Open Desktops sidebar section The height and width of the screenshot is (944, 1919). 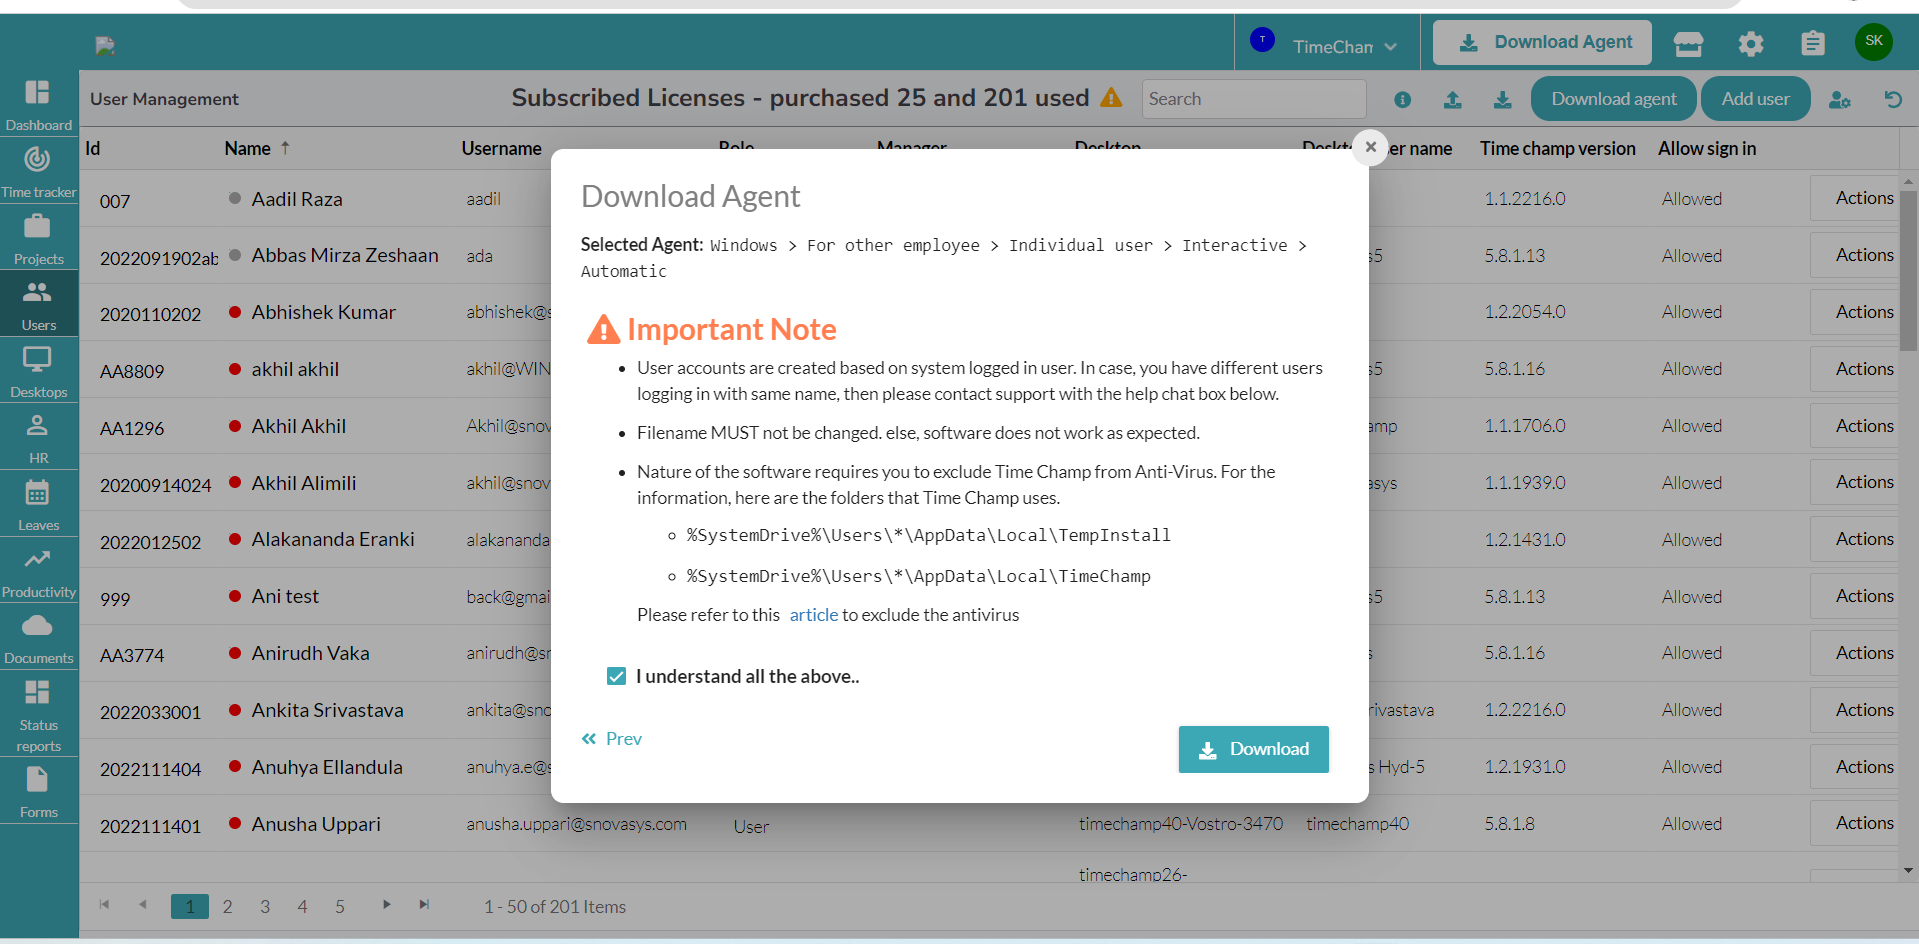click(x=38, y=371)
